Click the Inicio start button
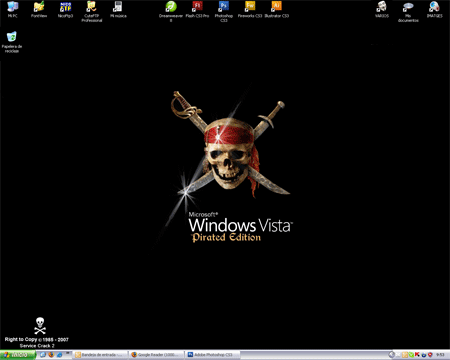Viewport: 450px width, 360px height. 18,355
